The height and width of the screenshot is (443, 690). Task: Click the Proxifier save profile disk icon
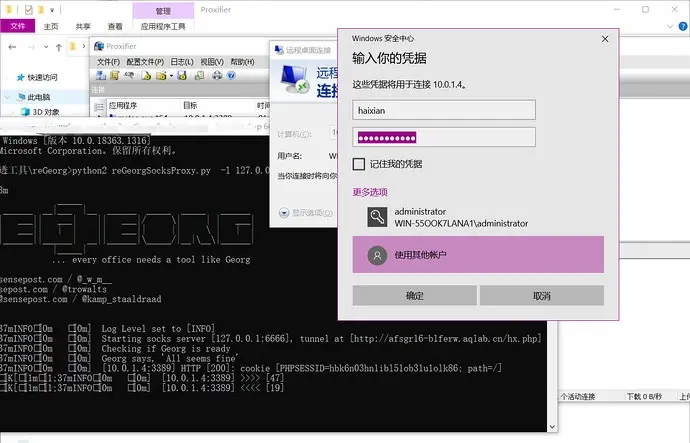[x=182, y=76]
